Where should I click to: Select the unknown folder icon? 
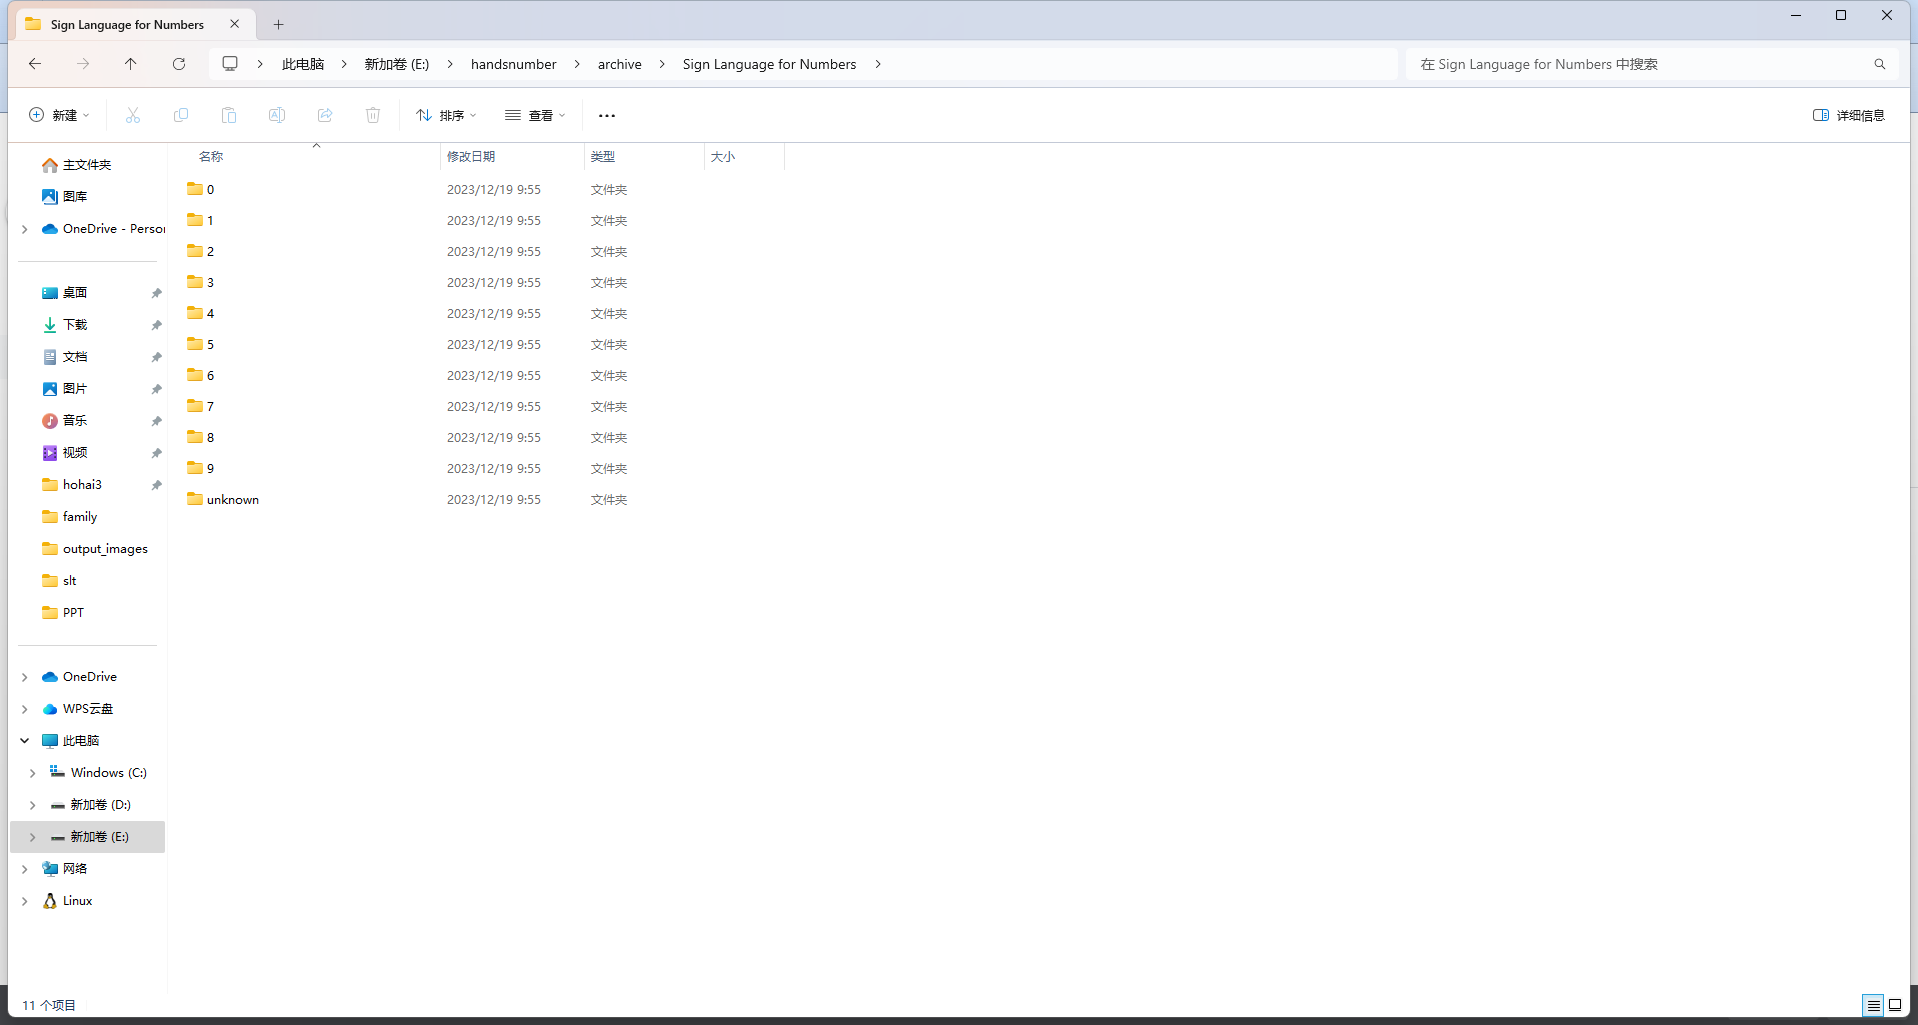point(195,499)
